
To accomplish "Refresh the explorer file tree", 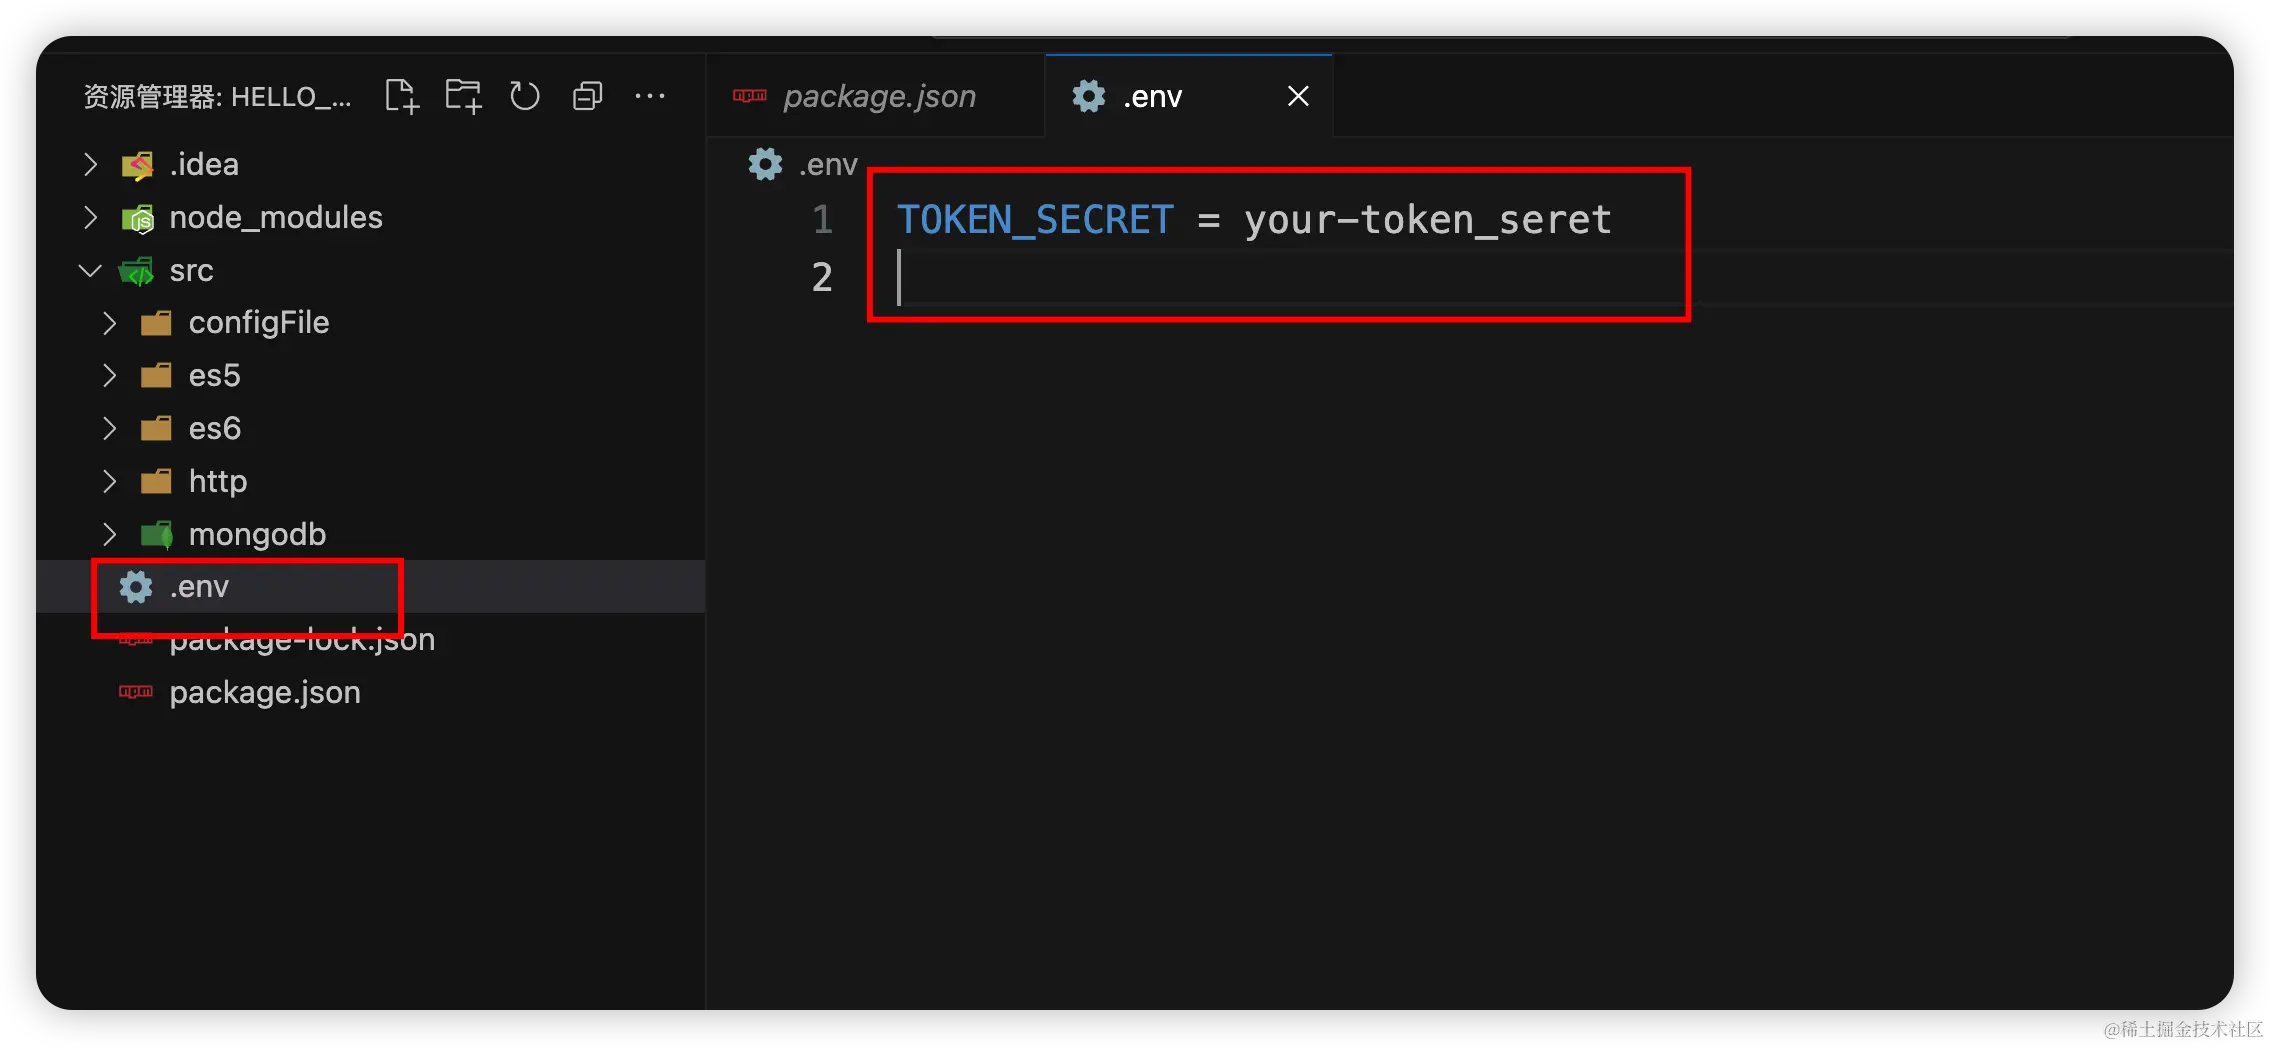I will click(525, 97).
